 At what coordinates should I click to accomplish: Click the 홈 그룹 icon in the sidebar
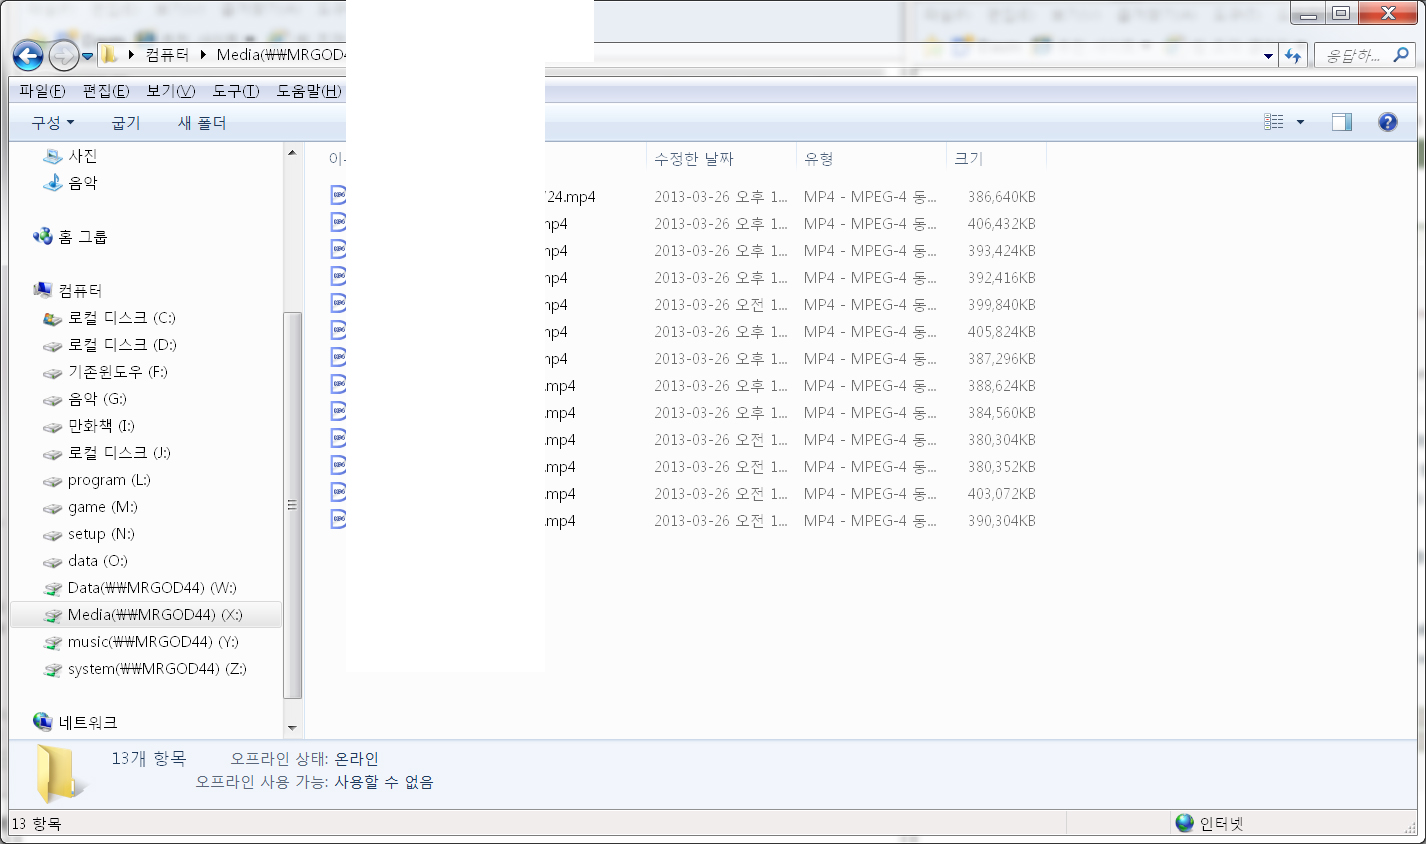click(43, 237)
